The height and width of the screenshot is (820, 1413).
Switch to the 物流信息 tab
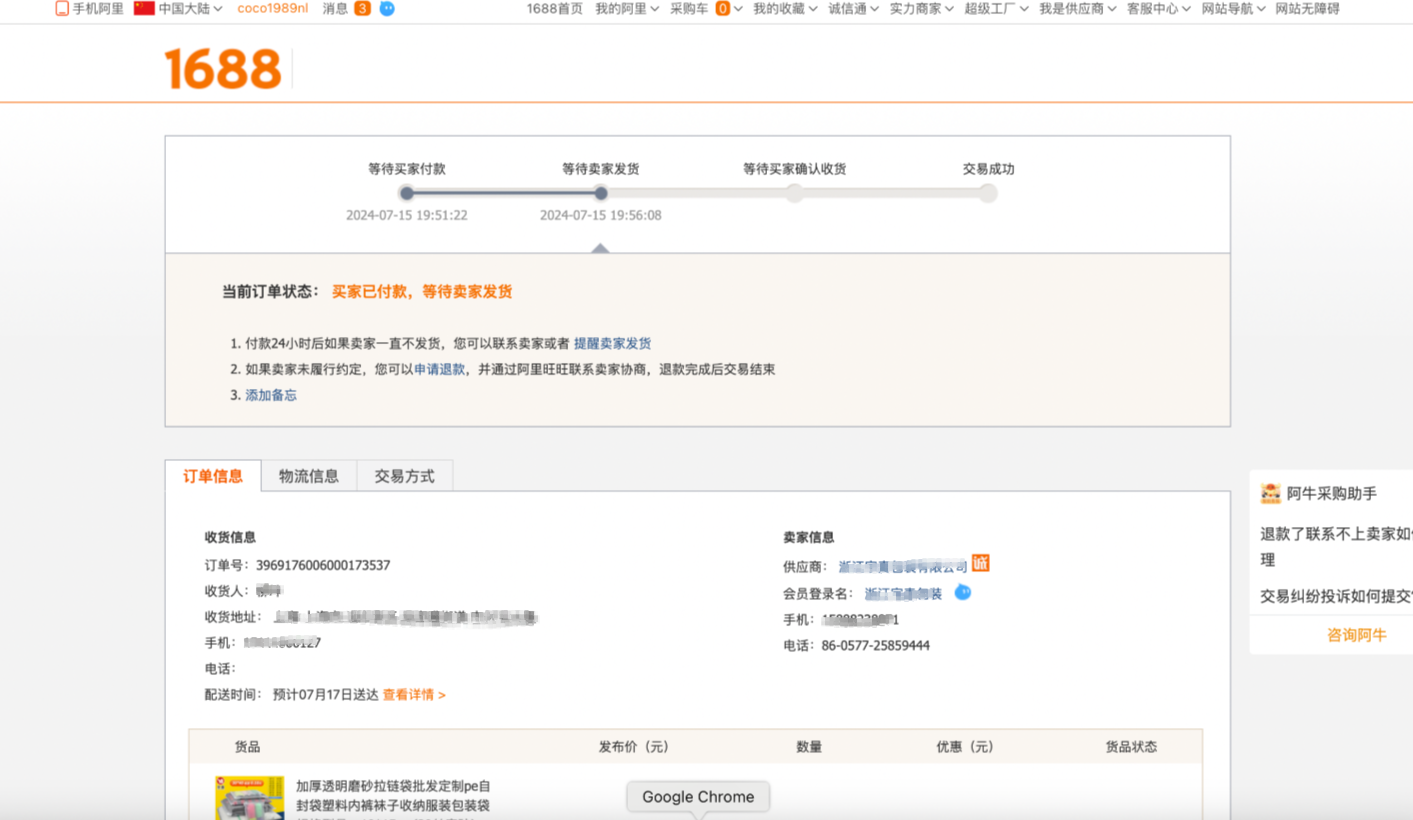308,476
